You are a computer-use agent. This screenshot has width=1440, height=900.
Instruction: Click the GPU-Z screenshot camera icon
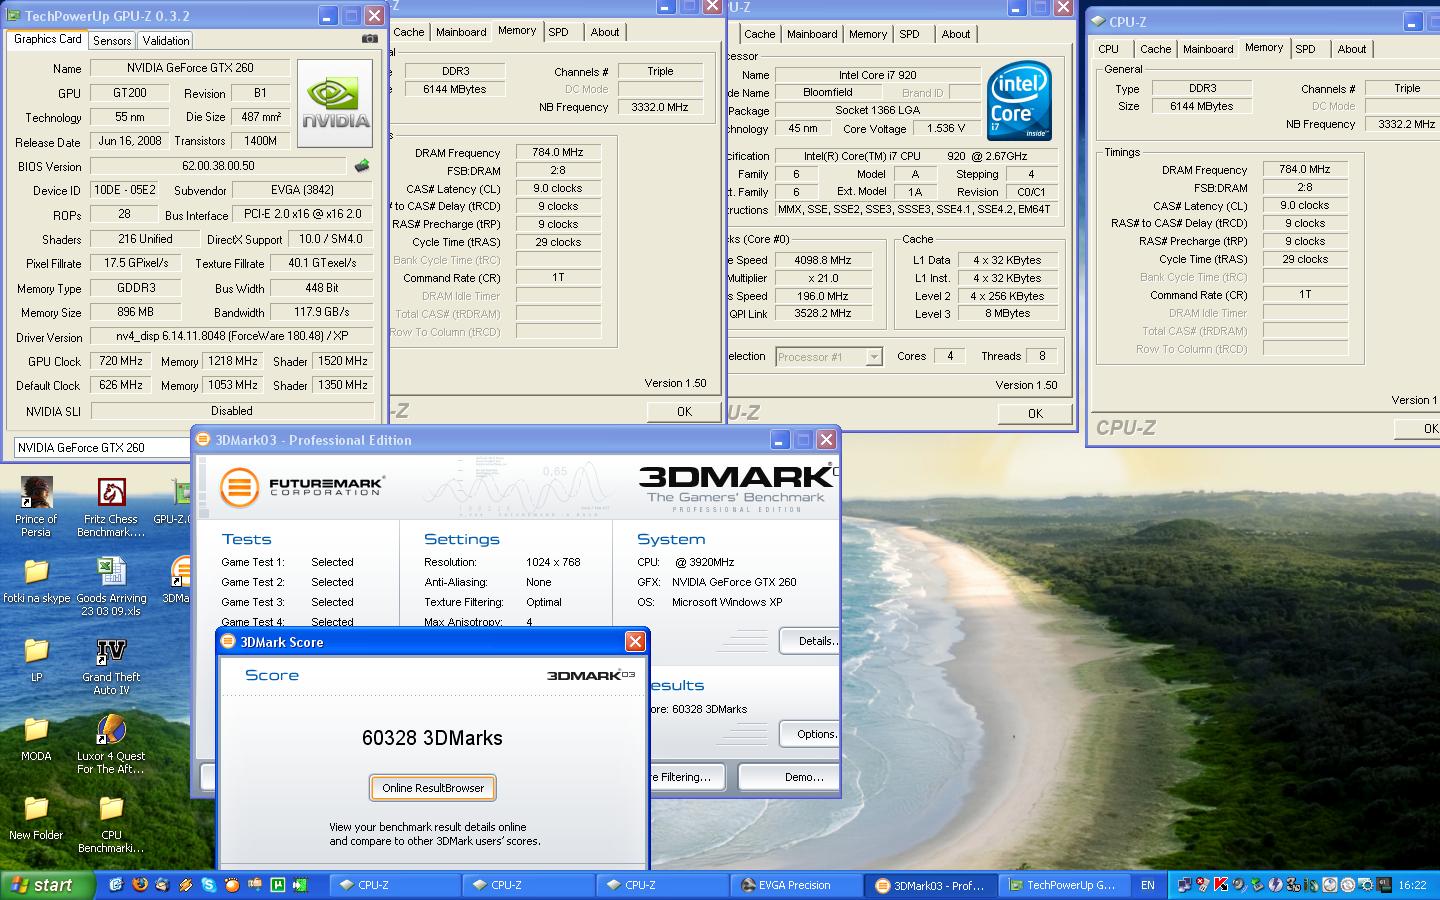(370, 39)
